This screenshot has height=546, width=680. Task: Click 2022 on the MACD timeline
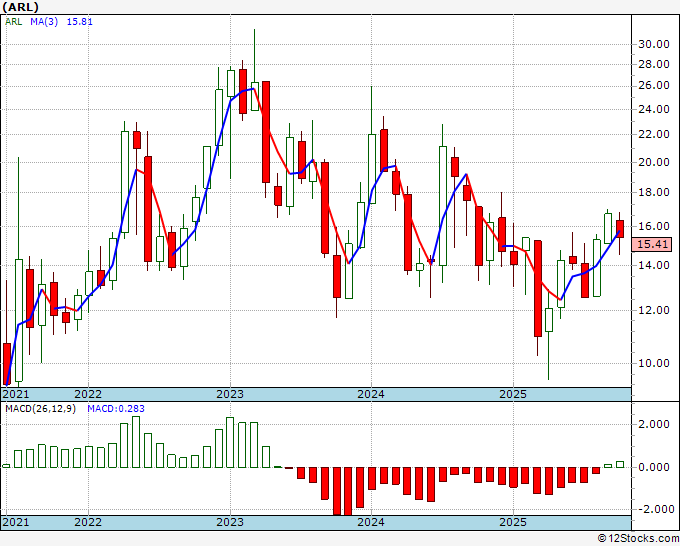pyautogui.click(x=88, y=522)
